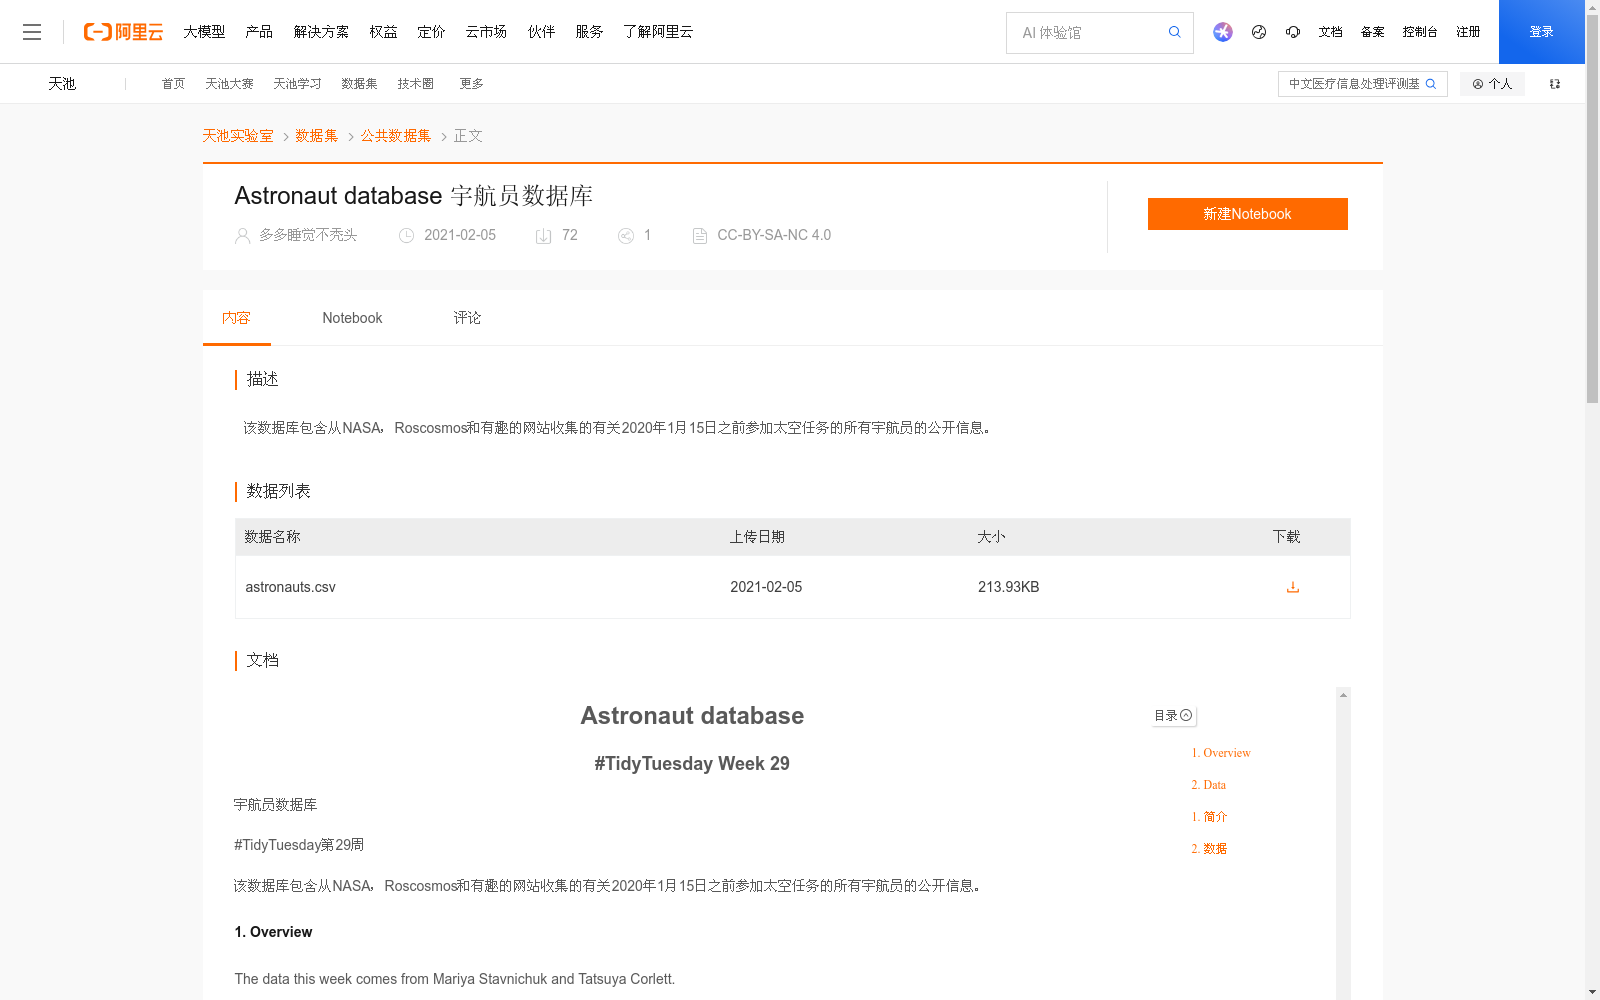The height and width of the screenshot is (1000, 1600).
Task: Open the 权益 menu
Action: coord(383,32)
